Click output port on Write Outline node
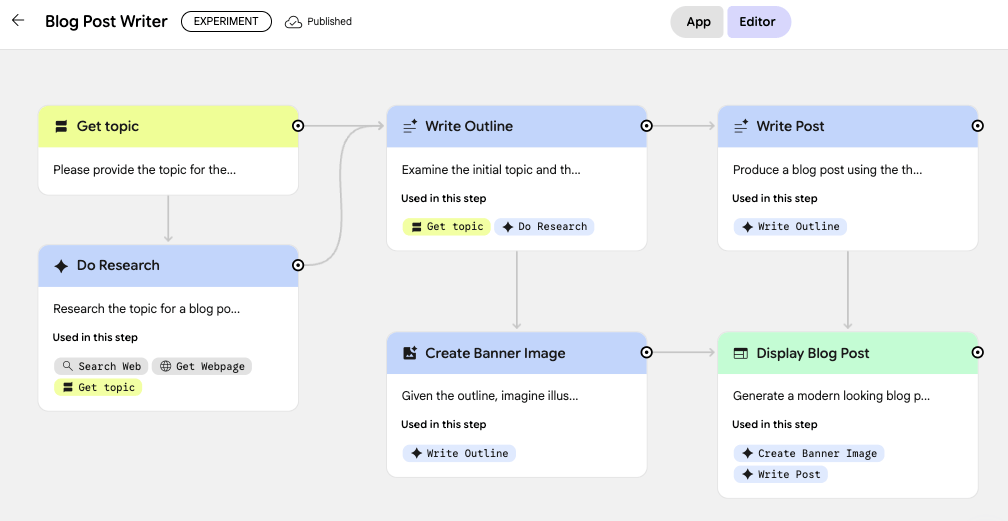The width and height of the screenshot is (1008, 521). tap(647, 126)
